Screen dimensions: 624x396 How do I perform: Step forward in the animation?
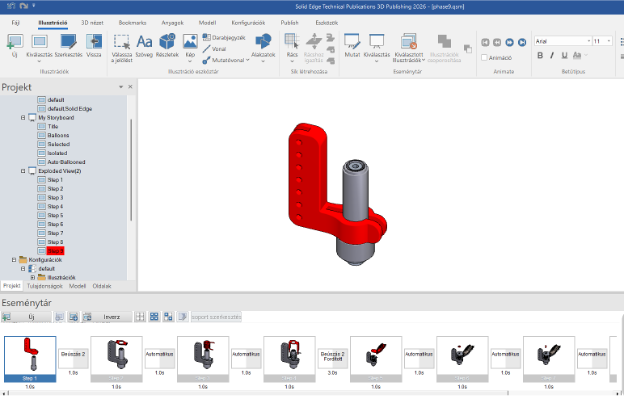coord(509,42)
